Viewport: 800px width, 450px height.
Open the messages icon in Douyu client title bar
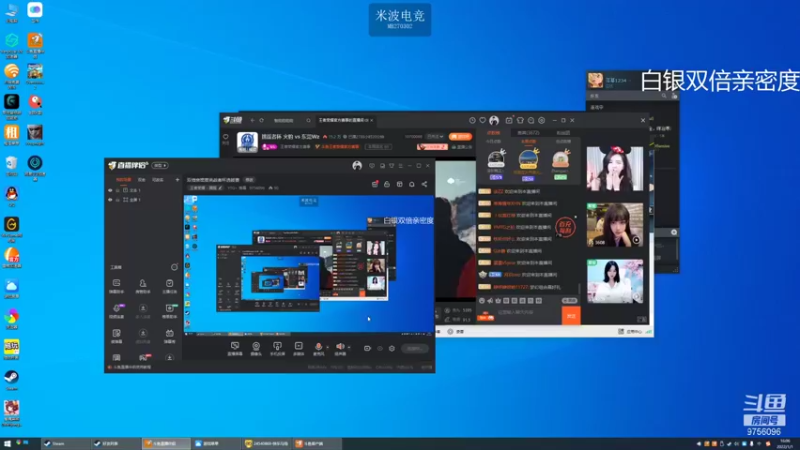(x=531, y=120)
